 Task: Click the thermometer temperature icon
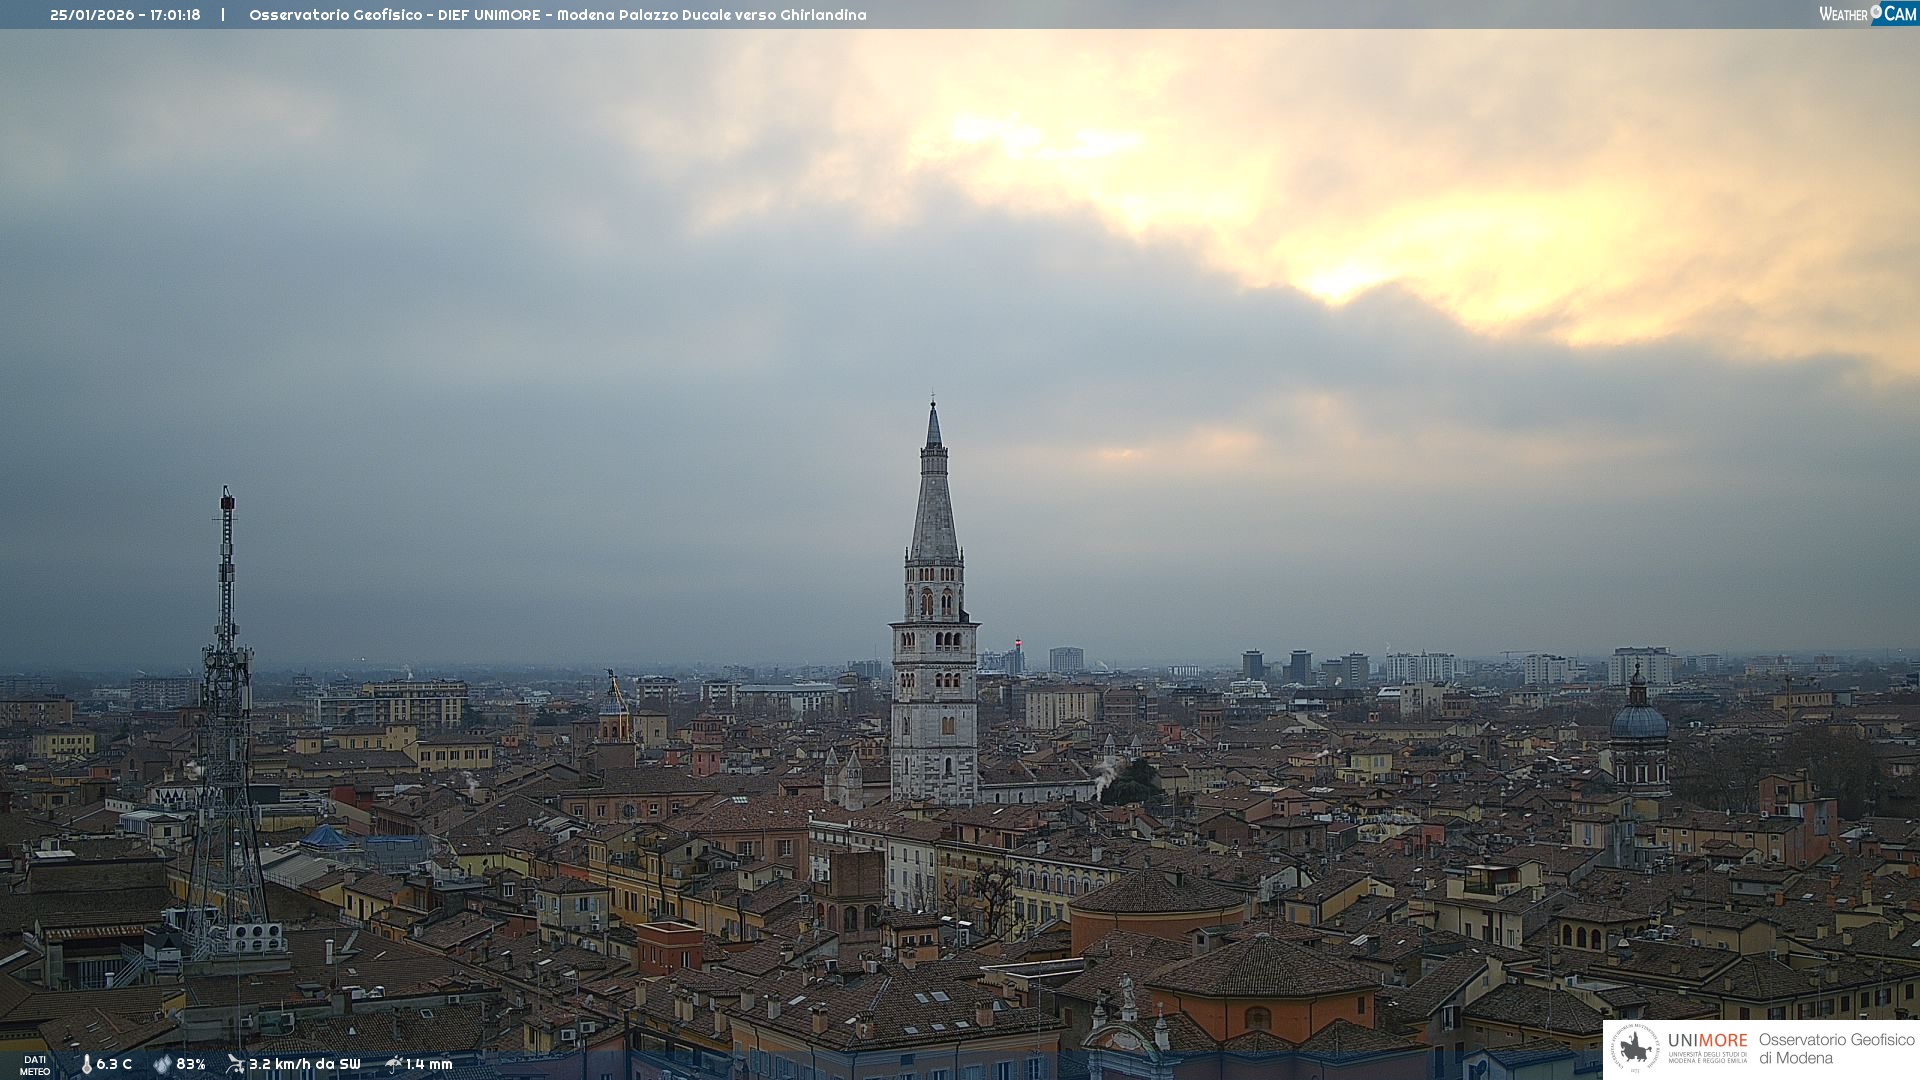(86, 1064)
